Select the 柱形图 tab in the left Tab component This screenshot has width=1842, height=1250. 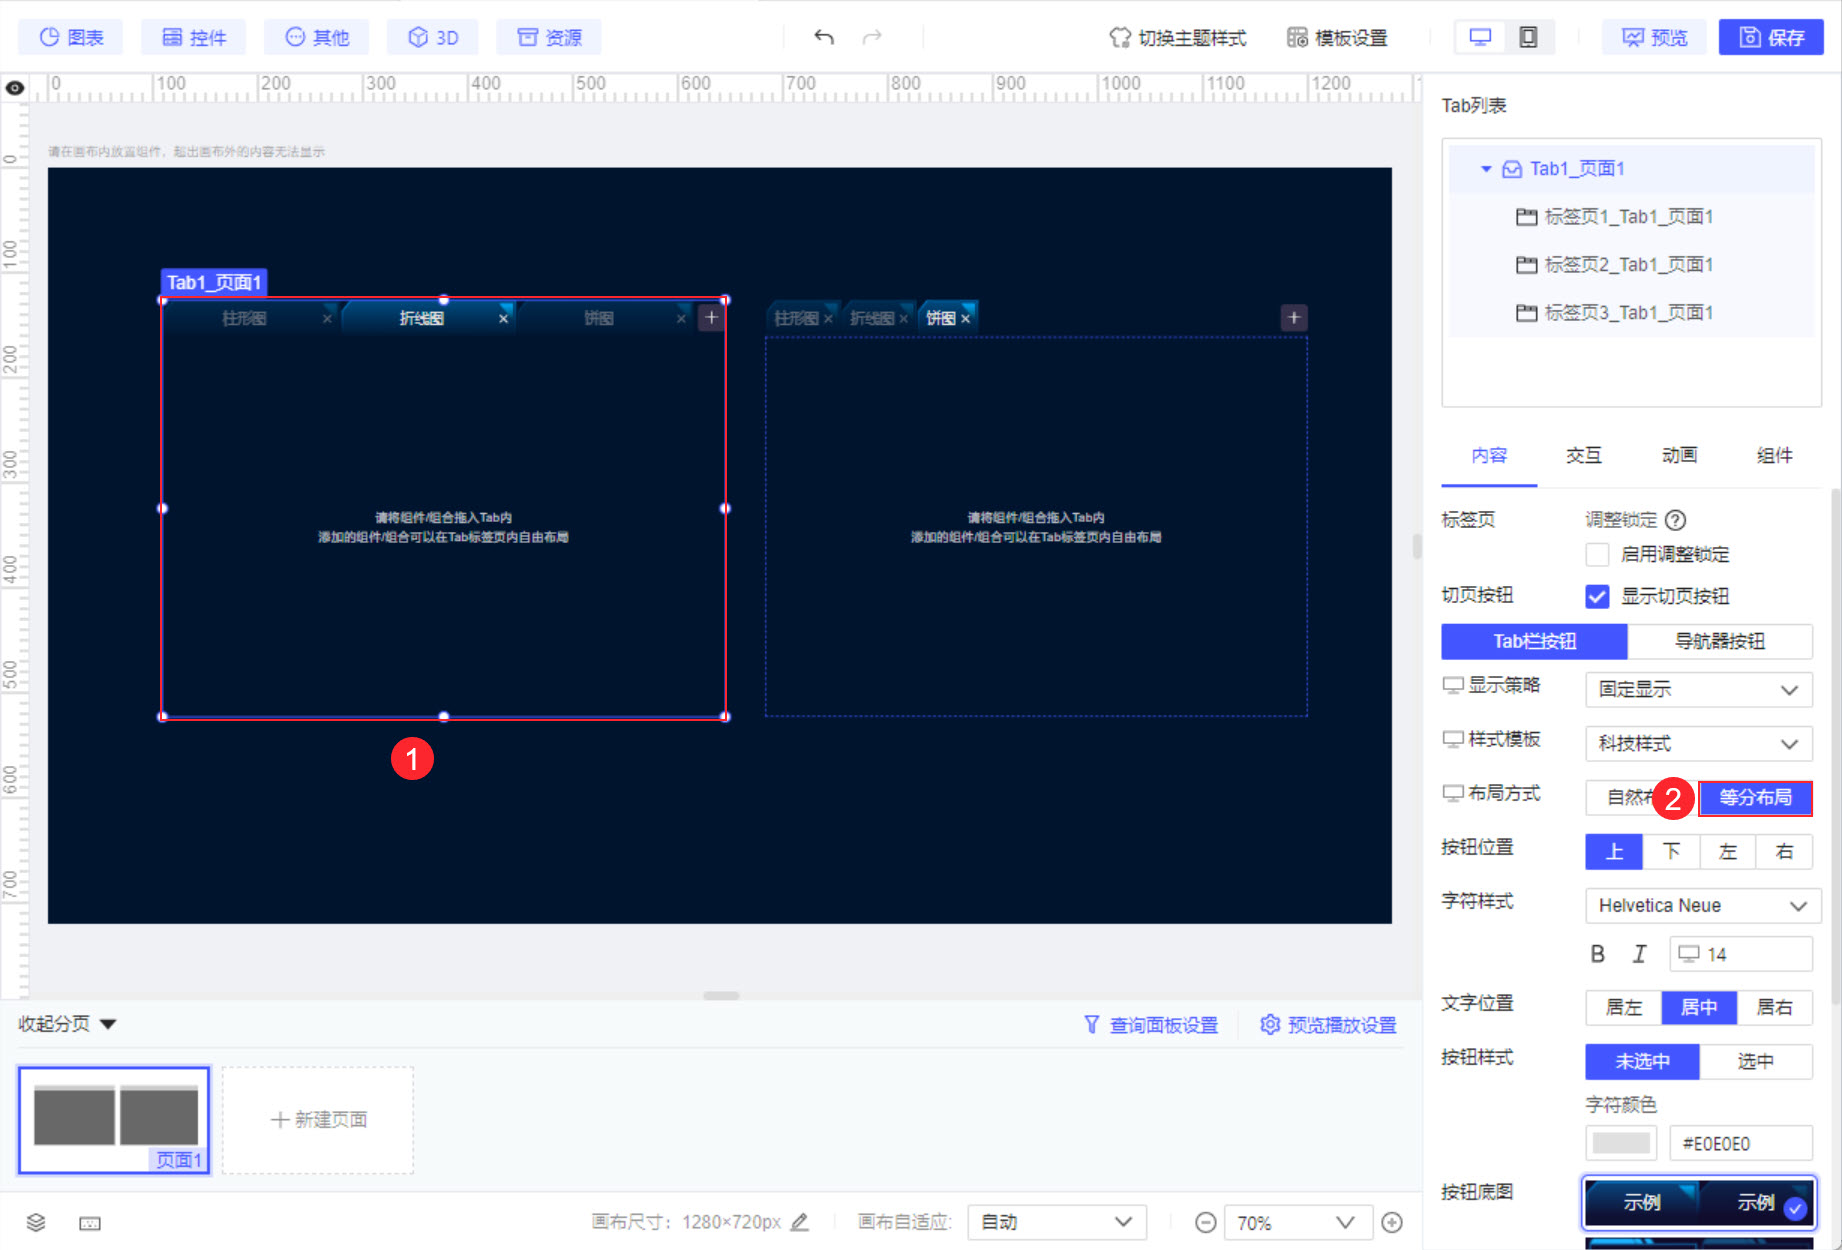click(x=244, y=318)
